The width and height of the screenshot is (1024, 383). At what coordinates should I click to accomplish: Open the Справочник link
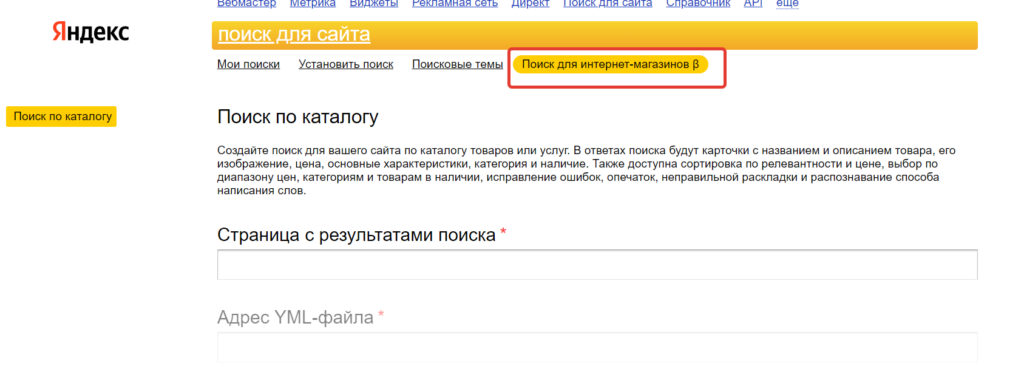click(x=698, y=3)
